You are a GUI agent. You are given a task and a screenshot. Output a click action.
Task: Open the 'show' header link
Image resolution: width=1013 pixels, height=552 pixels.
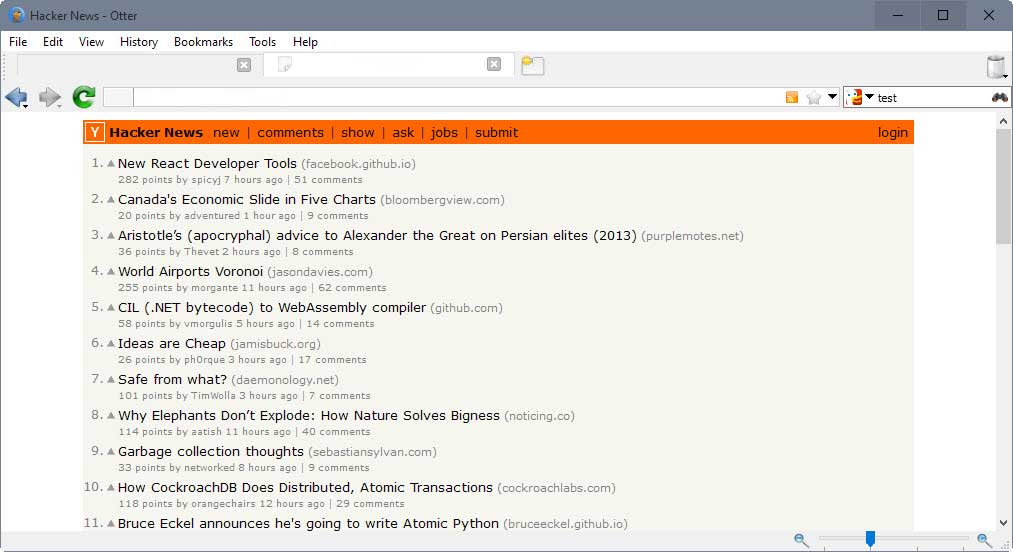coord(358,133)
